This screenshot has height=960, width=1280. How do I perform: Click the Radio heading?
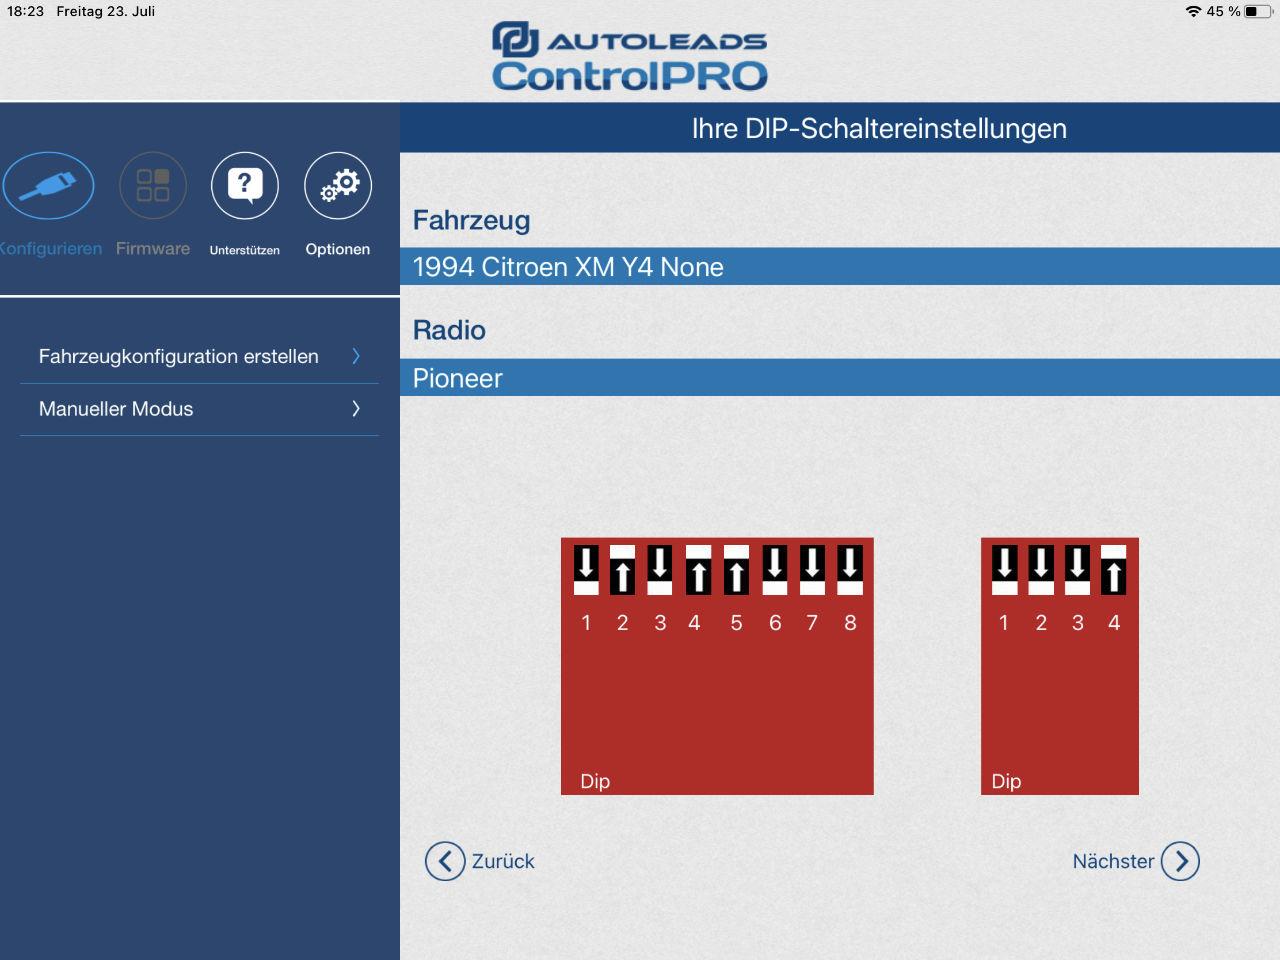click(449, 330)
